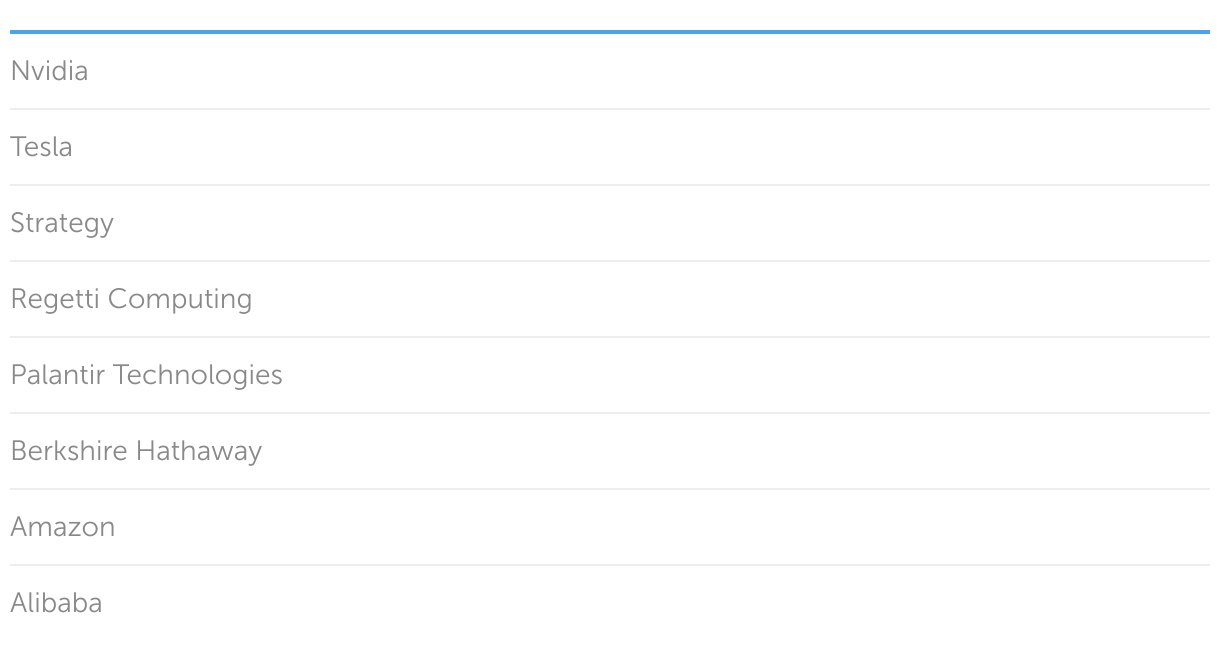
Task: Click the Alibaba entry
Action: click(56, 603)
